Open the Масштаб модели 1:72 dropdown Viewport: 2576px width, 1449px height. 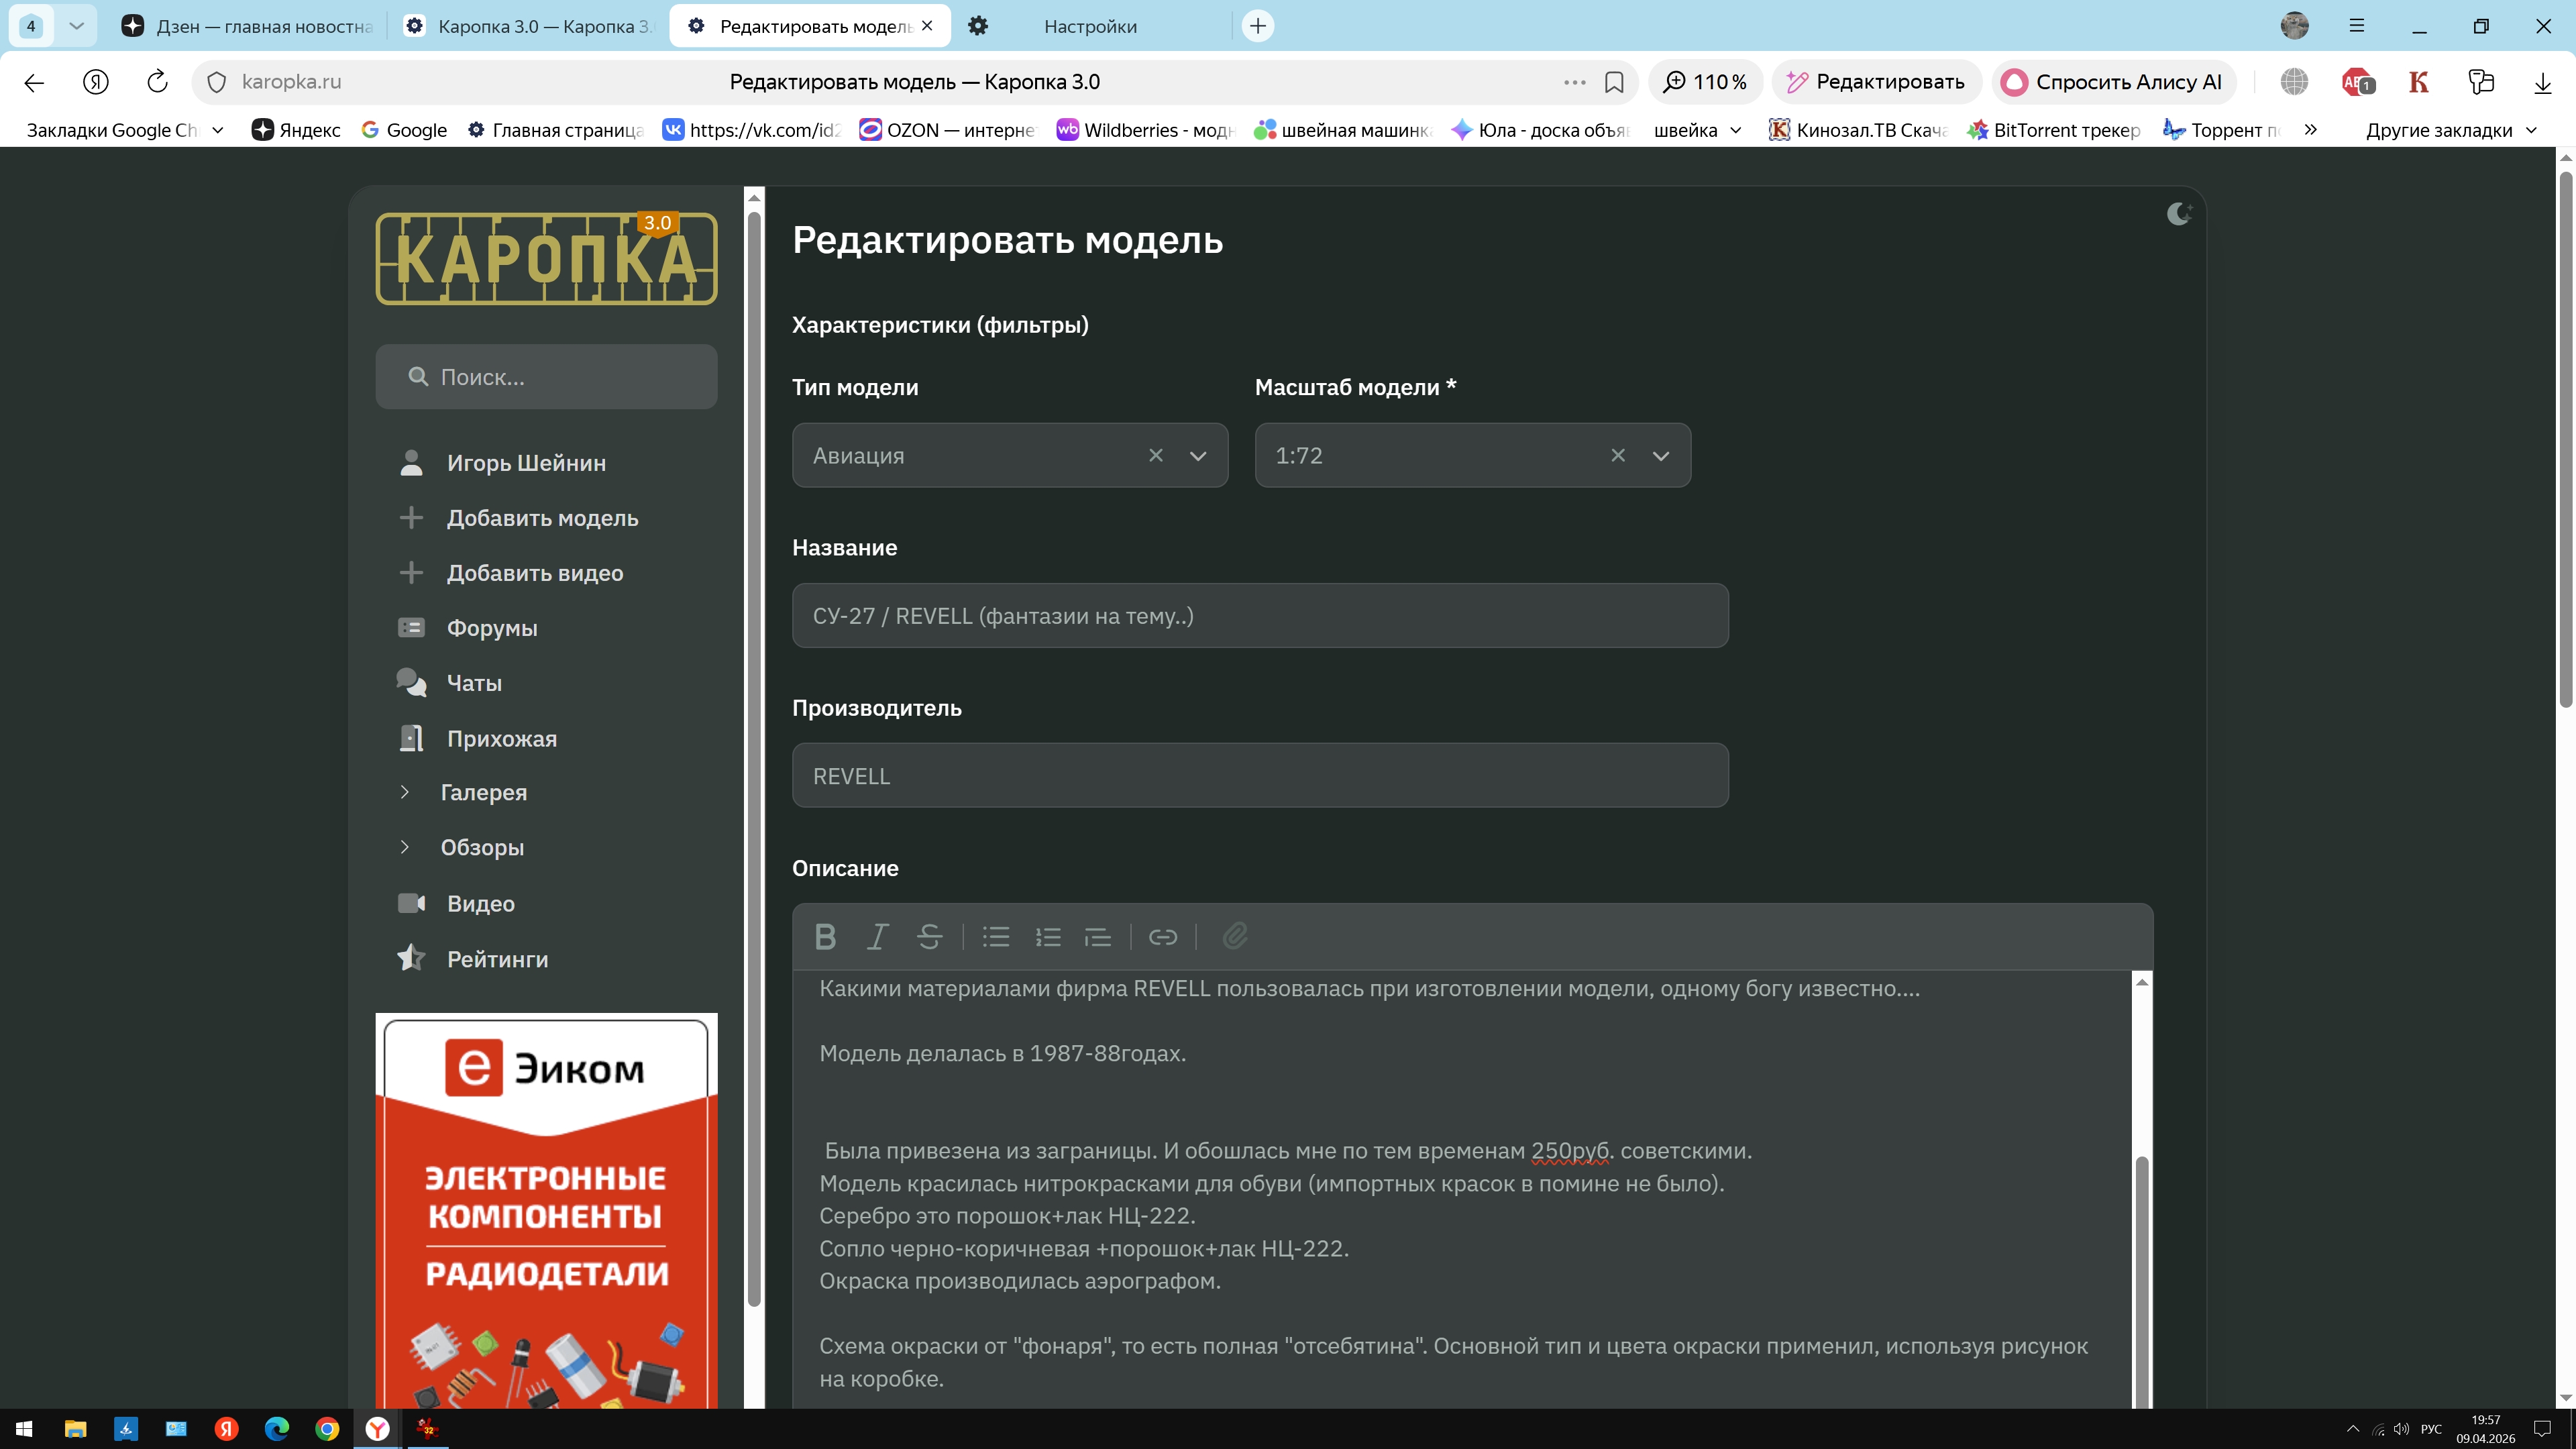point(1660,456)
